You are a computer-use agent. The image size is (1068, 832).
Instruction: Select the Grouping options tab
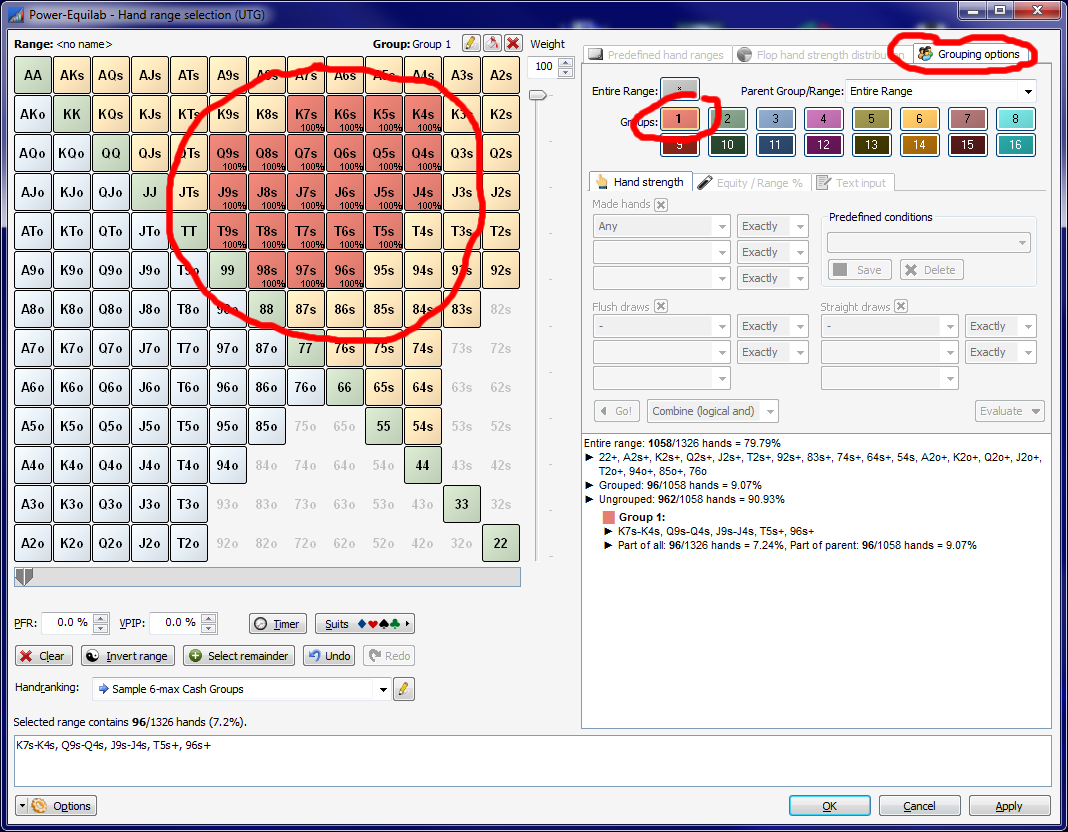tap(969, 54)
